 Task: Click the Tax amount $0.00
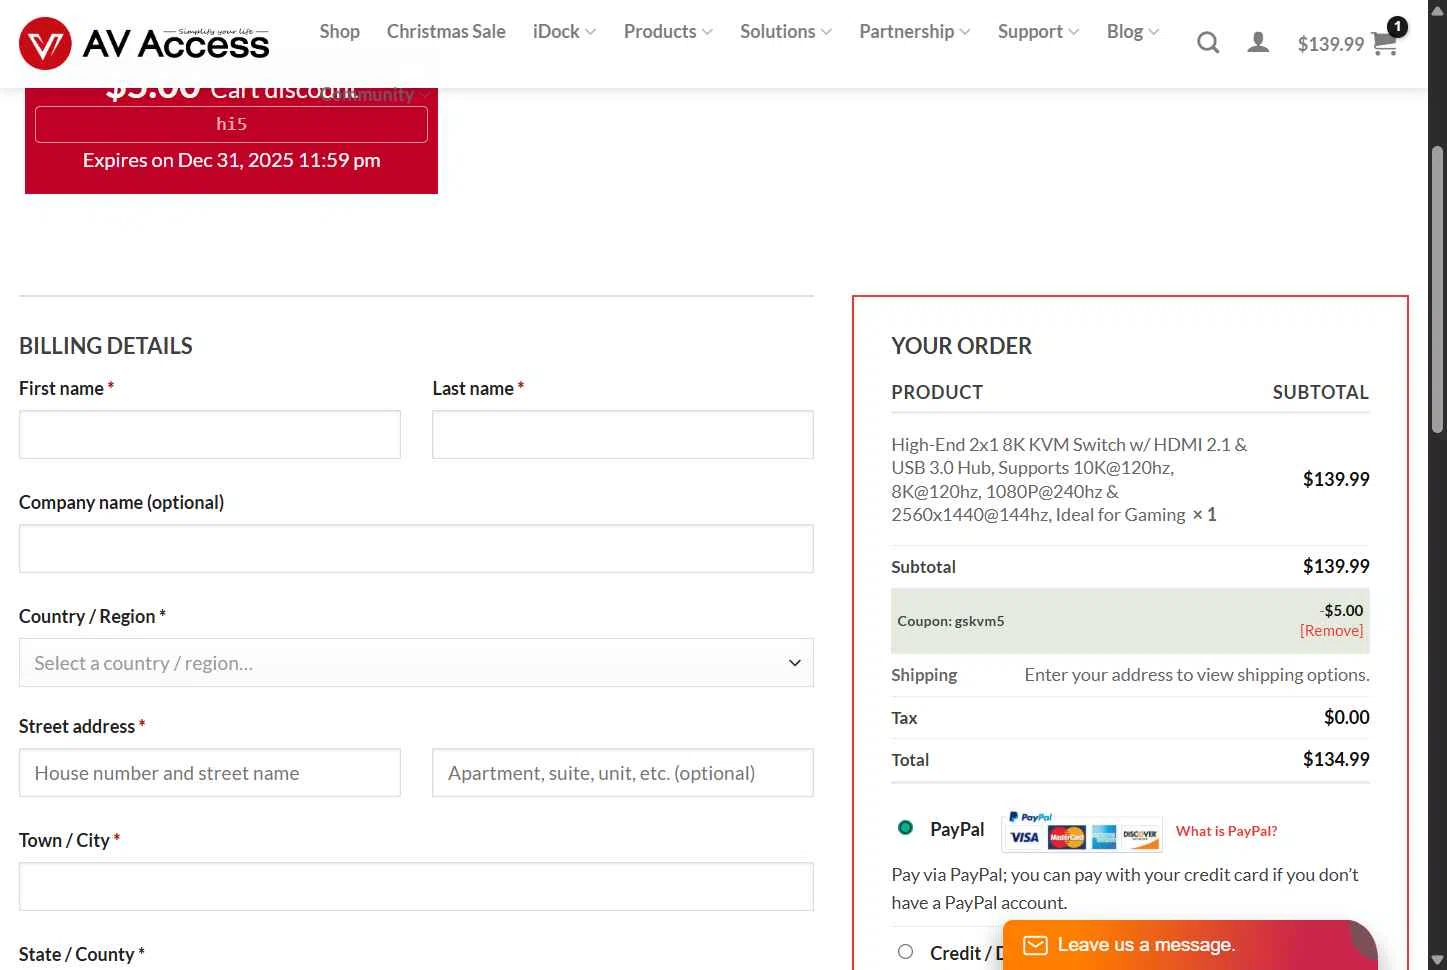pos(1346,717)
